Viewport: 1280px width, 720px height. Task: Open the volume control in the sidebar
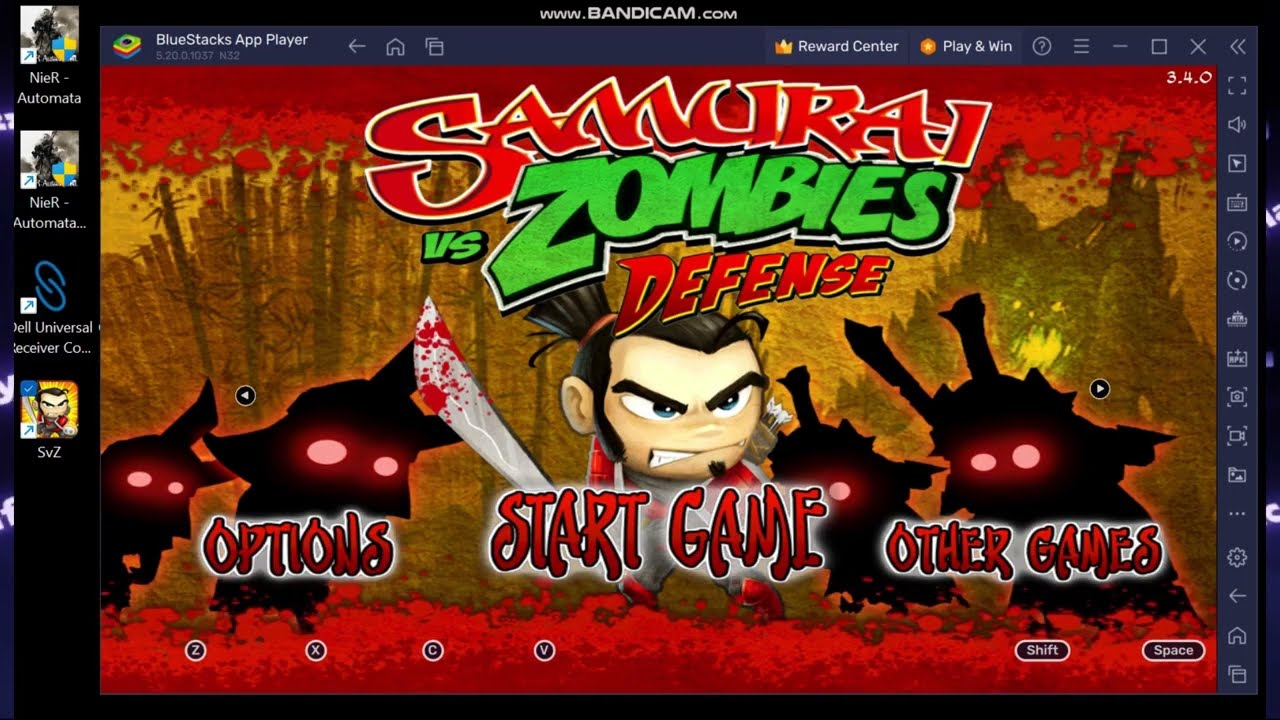point(1237,123)
